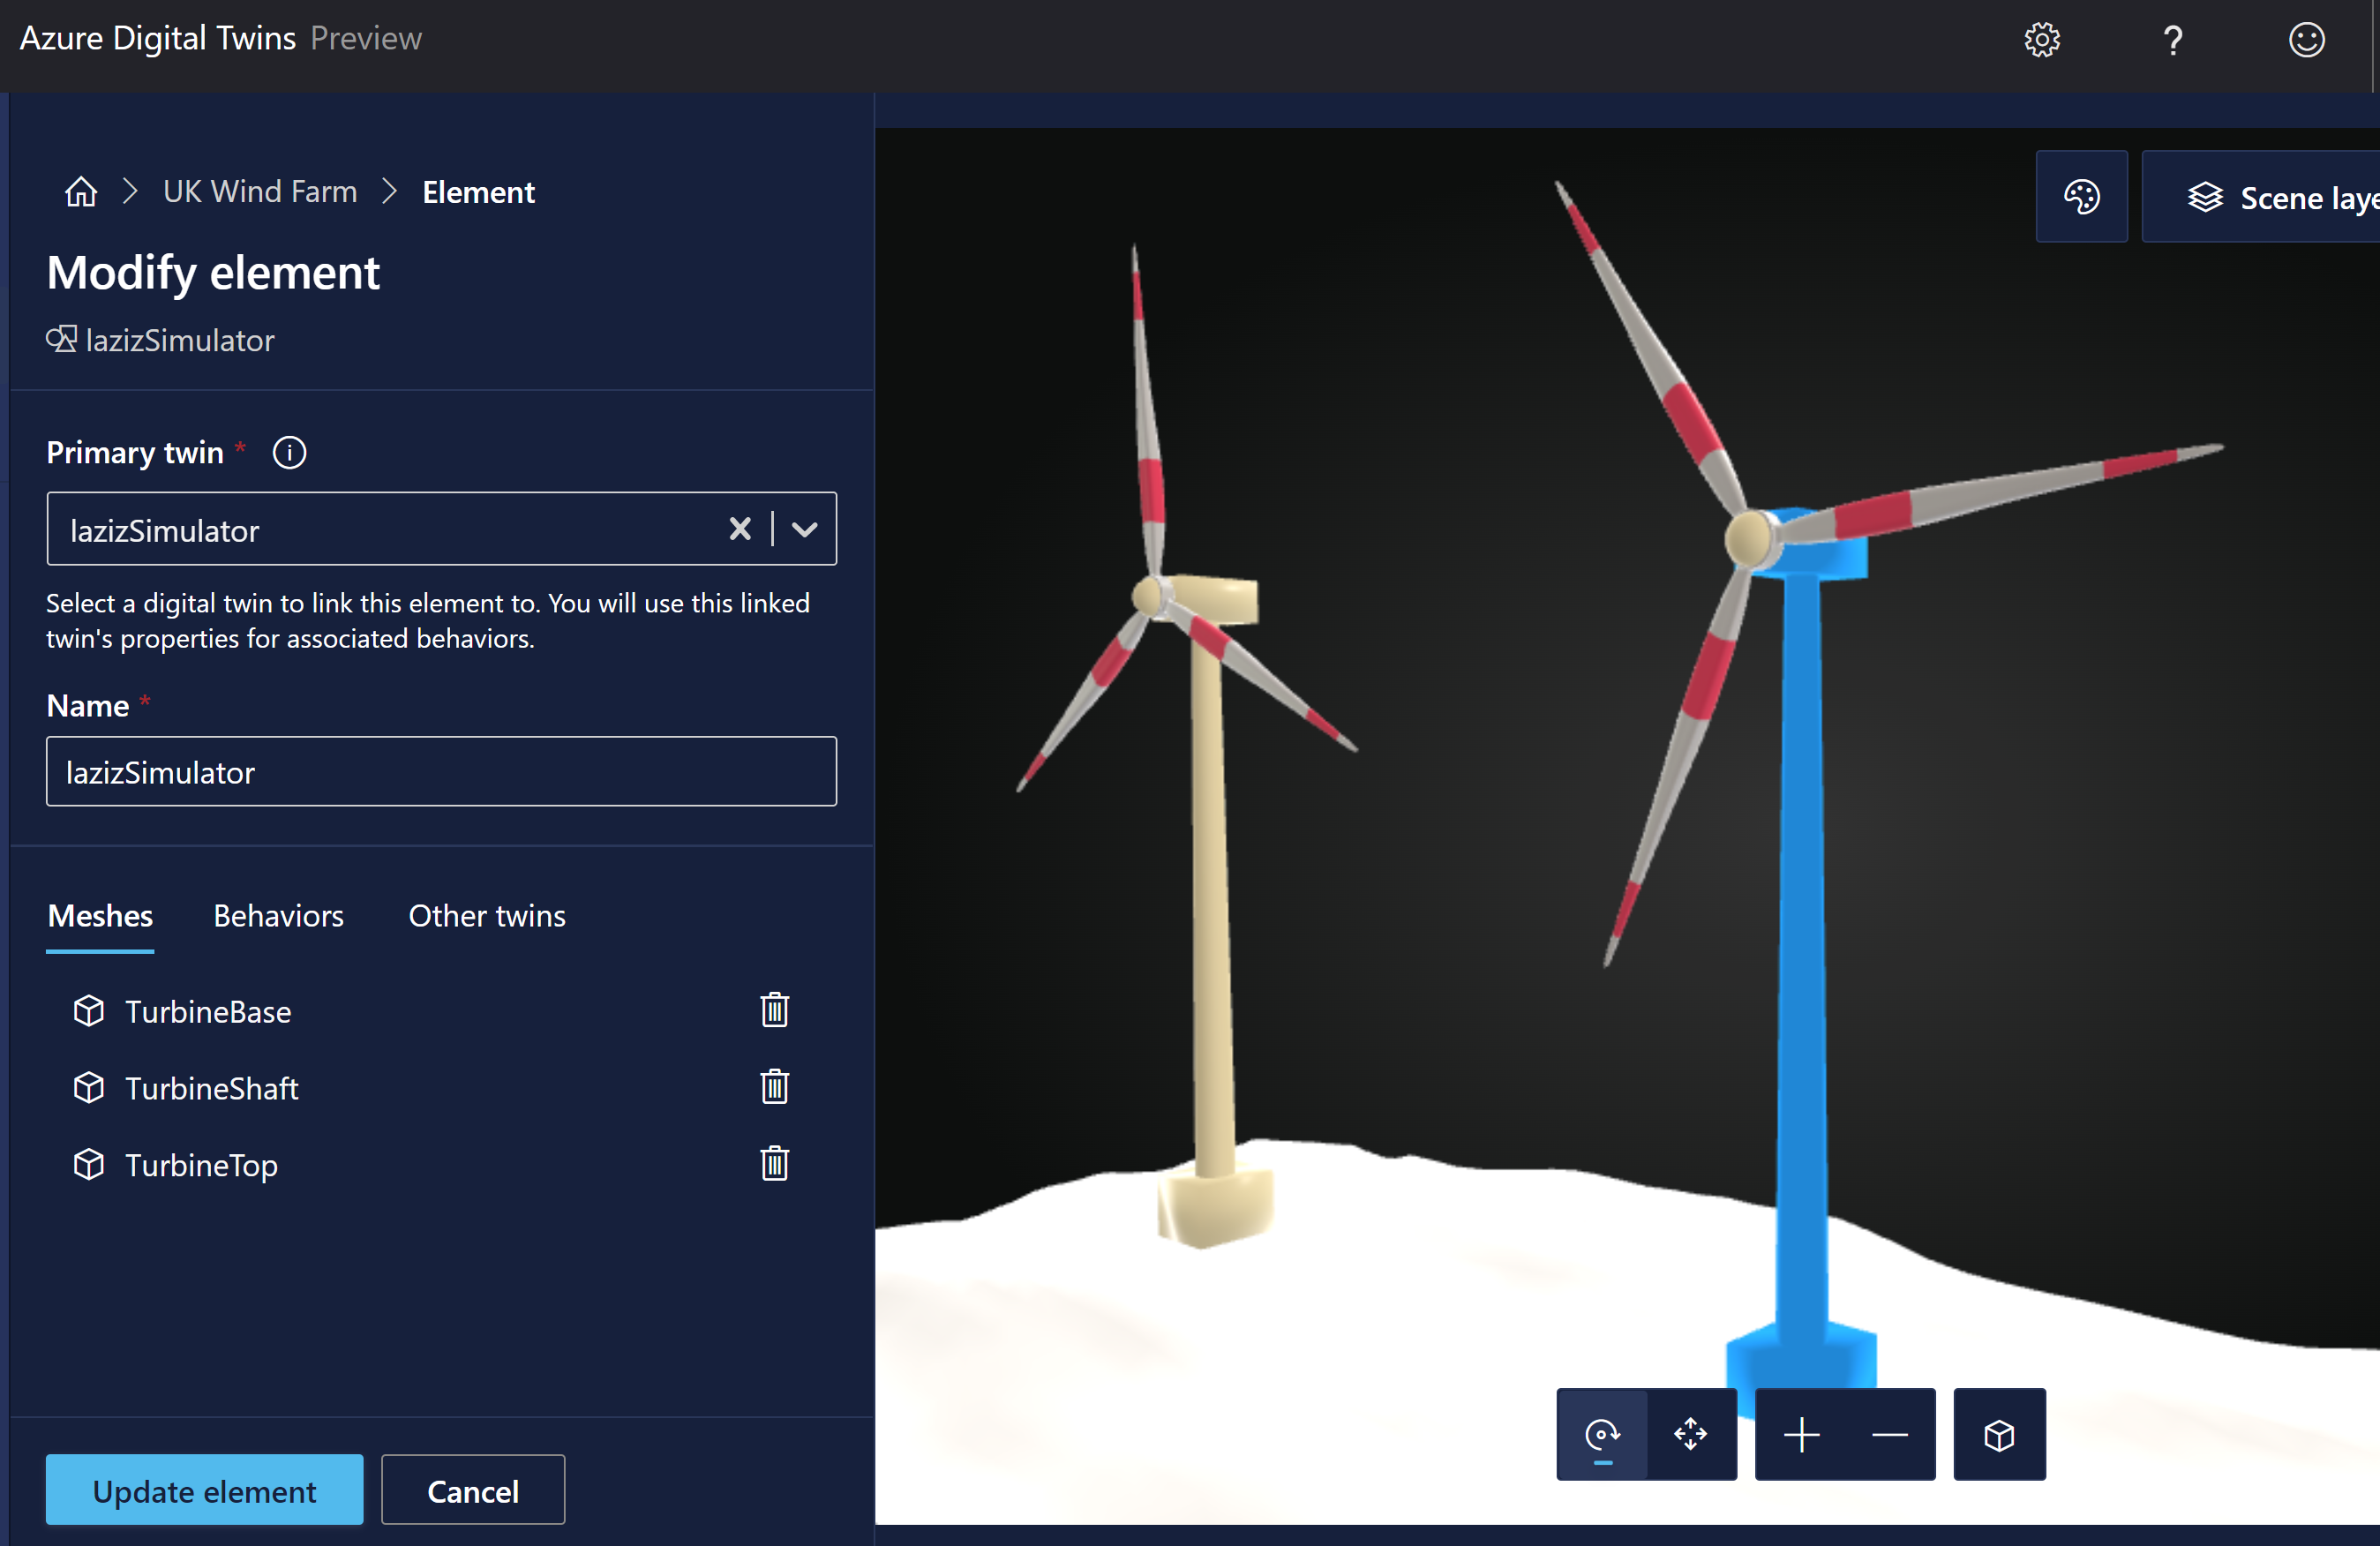Open settings gear in header
This screenshot has width=2380, height=1546.
2041,40
